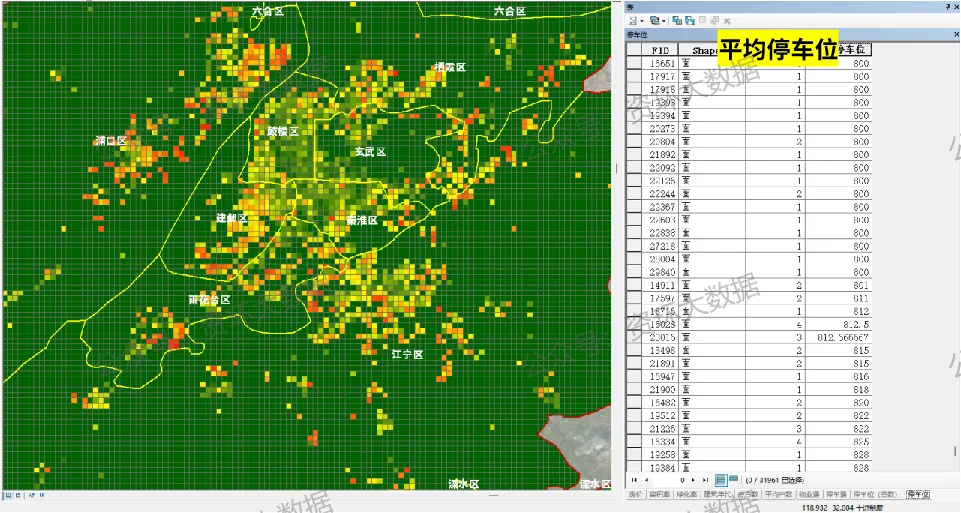The width and height of the screenshot is (961, 513).
Task: Click the Switch Selection icon
Action: pos(689,20)
